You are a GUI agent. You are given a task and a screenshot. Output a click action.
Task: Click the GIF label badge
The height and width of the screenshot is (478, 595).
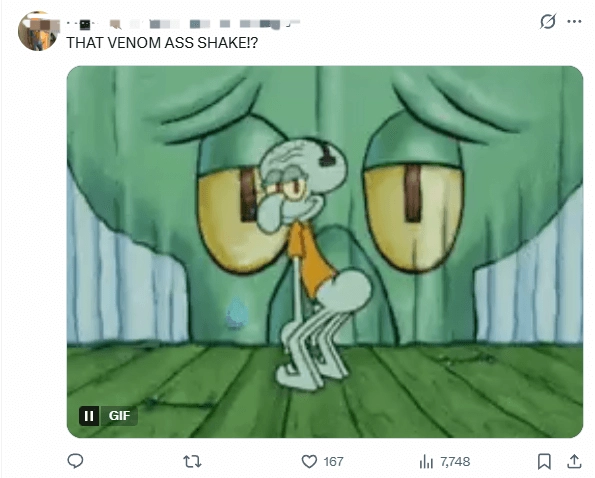(119, 416)
